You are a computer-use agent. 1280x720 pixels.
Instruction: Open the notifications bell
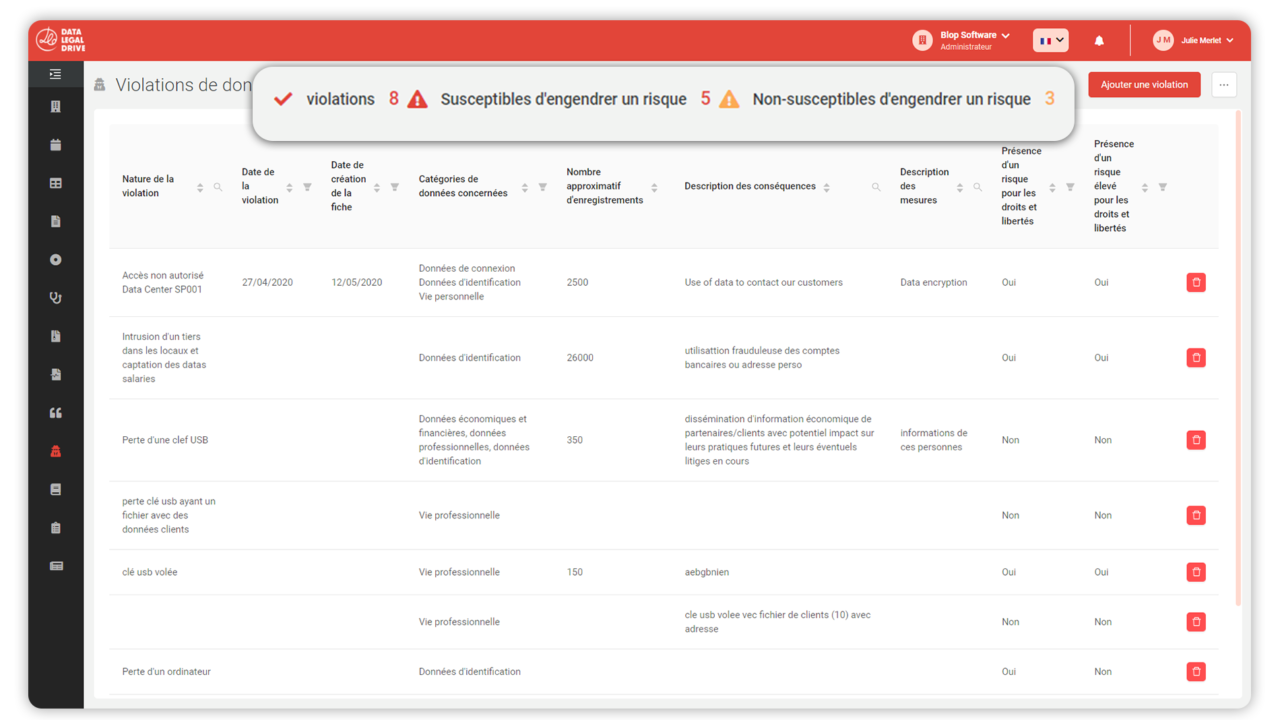tap(1099, 41)
